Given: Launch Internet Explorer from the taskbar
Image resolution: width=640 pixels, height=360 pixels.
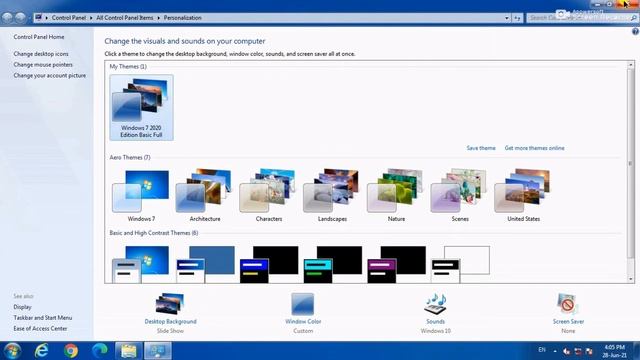Looking at the screenshot, I should (x=41, y=351).
